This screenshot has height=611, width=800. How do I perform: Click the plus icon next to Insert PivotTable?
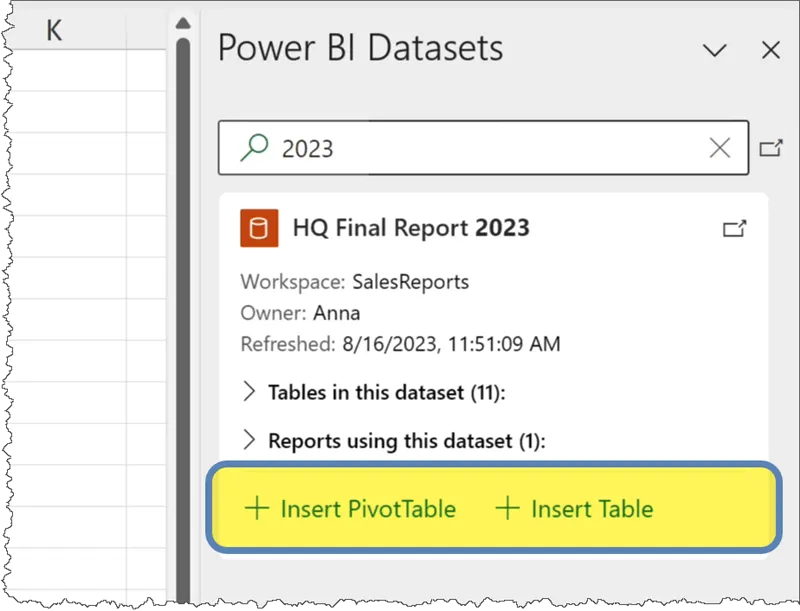257,508
